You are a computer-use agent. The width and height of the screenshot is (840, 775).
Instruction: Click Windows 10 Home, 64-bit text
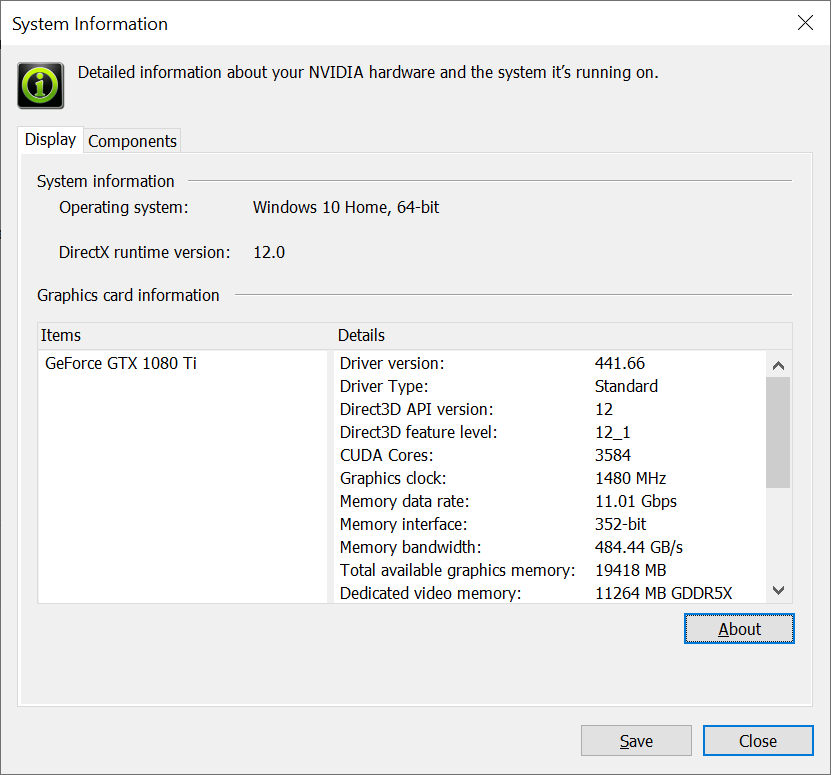click(x=346, y=207)
